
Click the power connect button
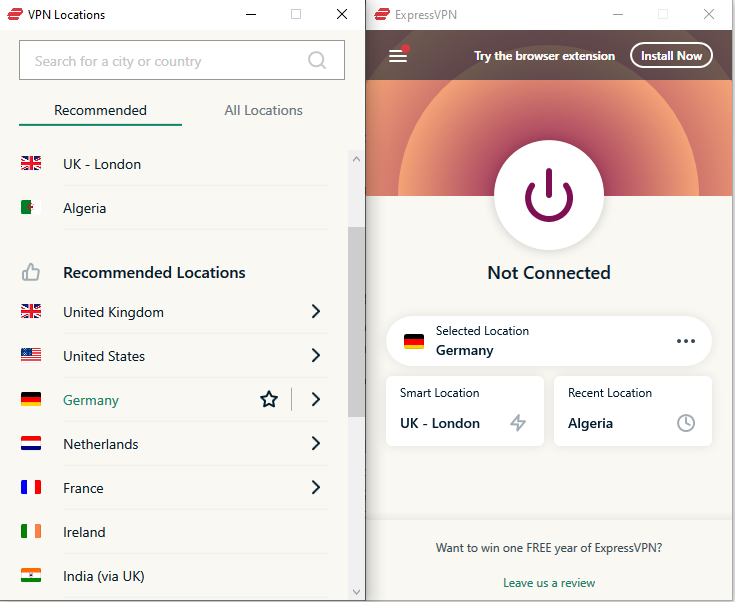coord(549,195)
